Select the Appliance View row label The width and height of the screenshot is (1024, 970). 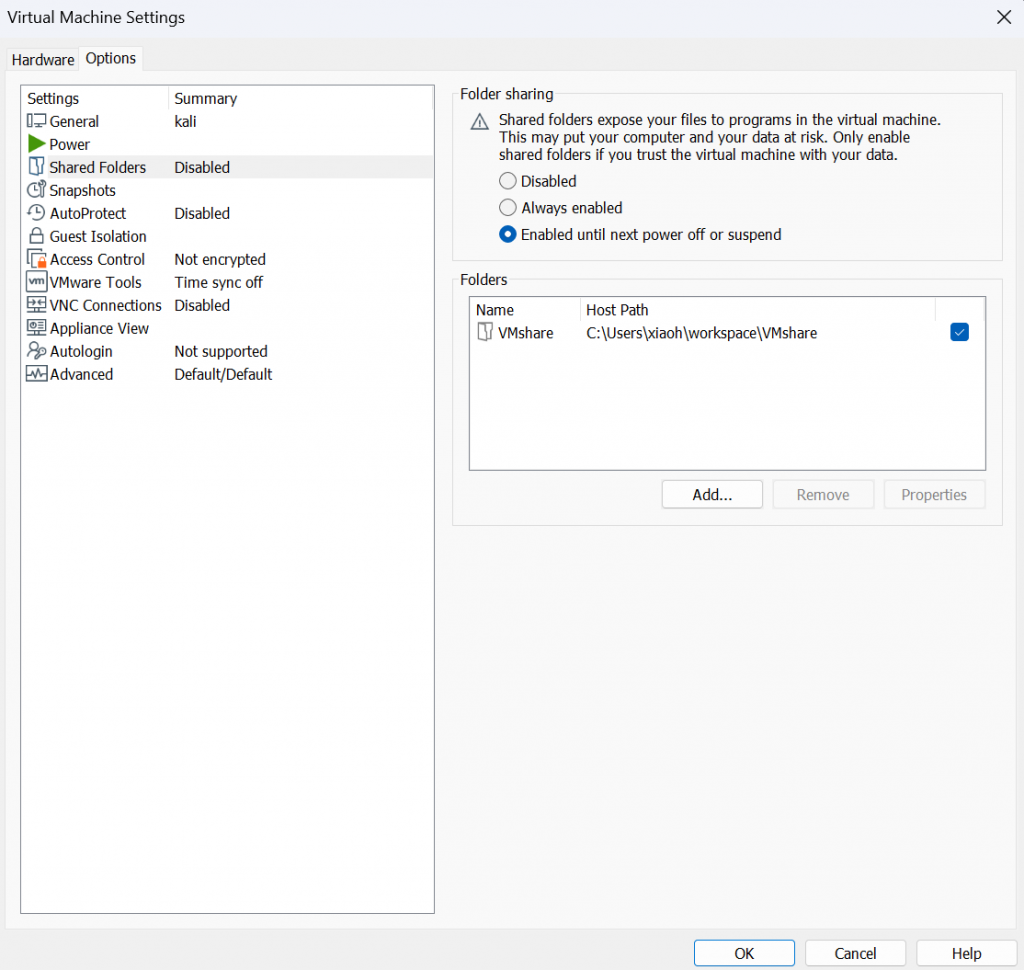99,328
